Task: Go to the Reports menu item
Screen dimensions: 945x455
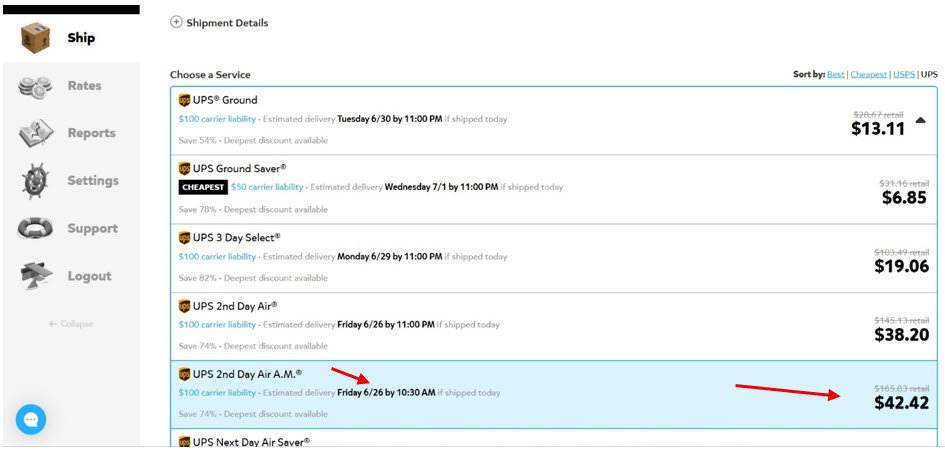Action: 92,133
